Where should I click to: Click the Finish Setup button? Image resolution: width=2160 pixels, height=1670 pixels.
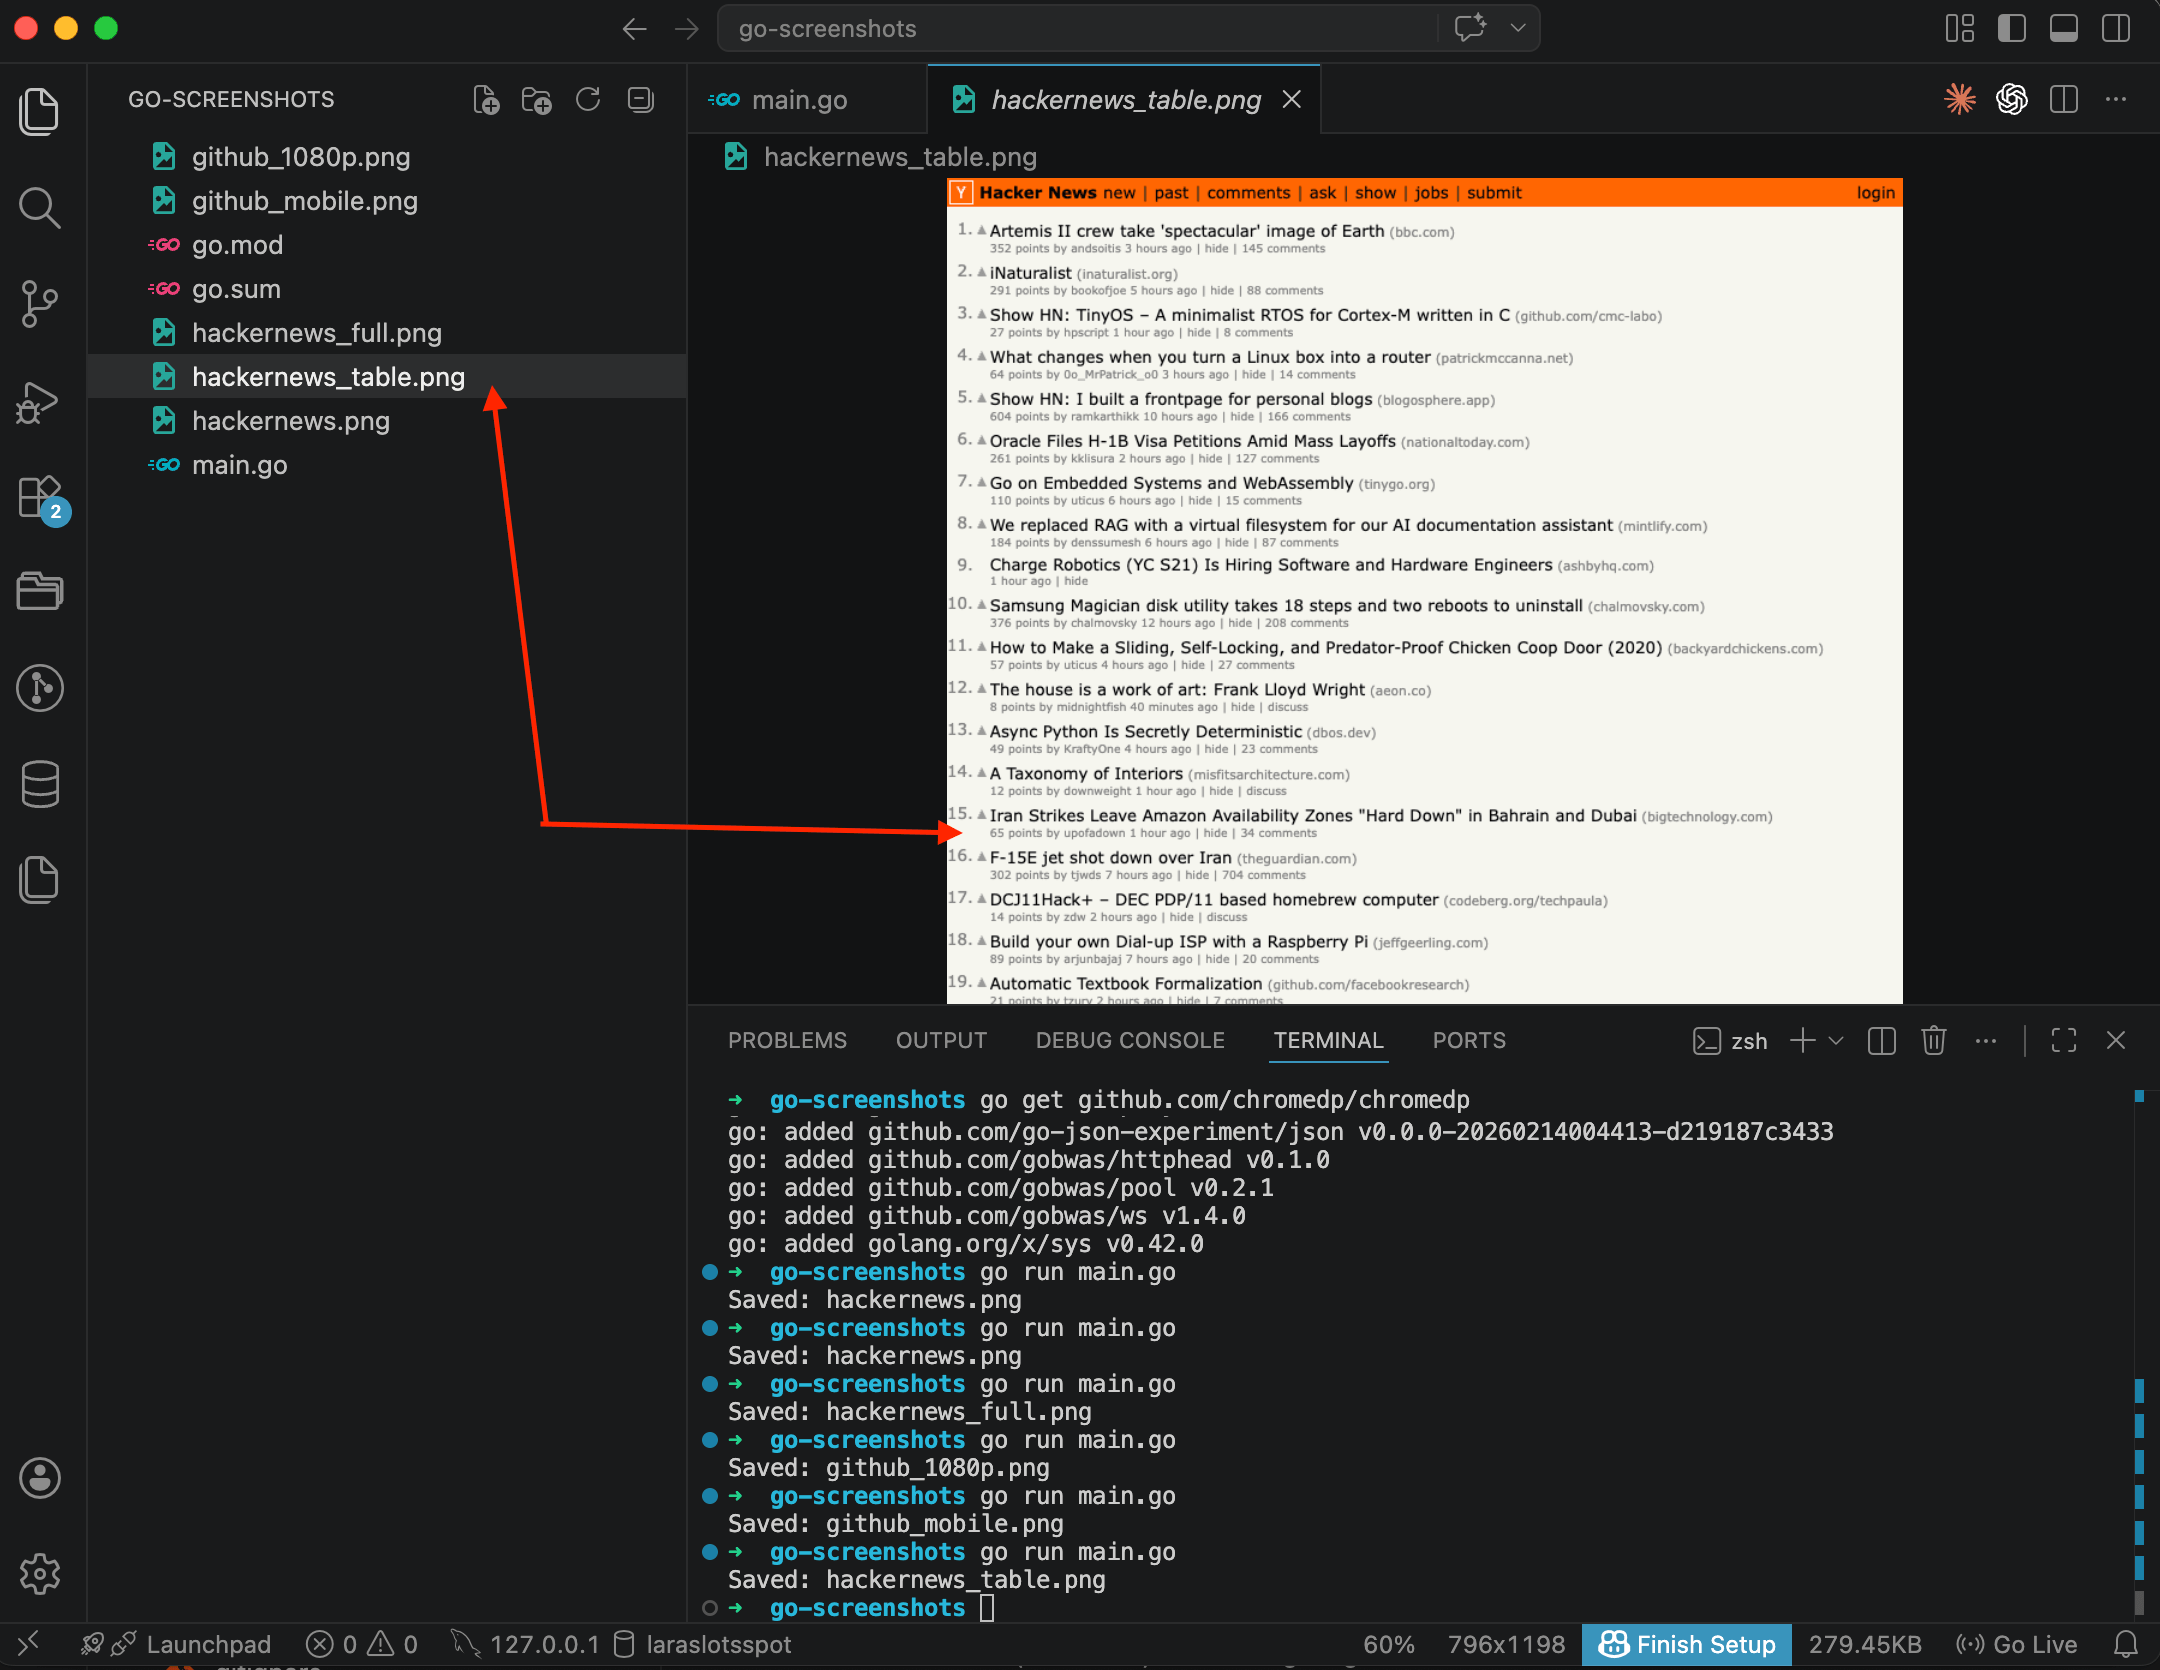[x=1686, y=1644]
